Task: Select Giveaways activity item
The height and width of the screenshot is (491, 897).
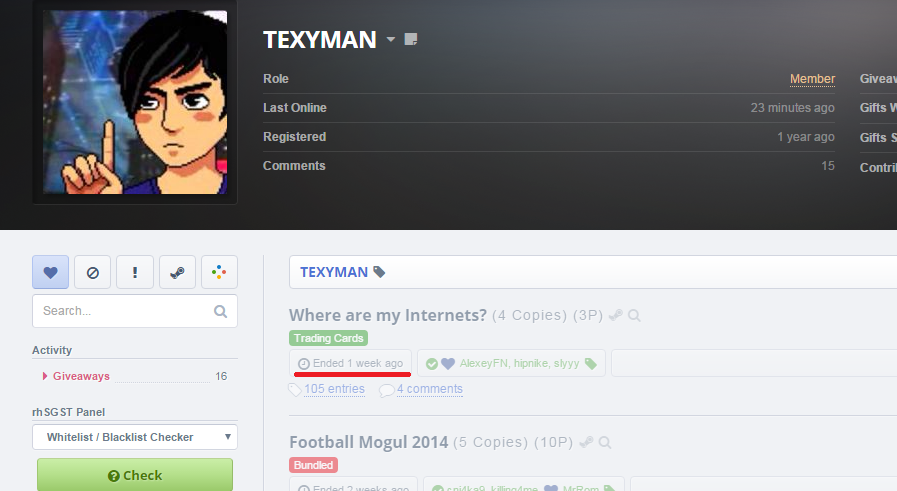Action: 81,376
